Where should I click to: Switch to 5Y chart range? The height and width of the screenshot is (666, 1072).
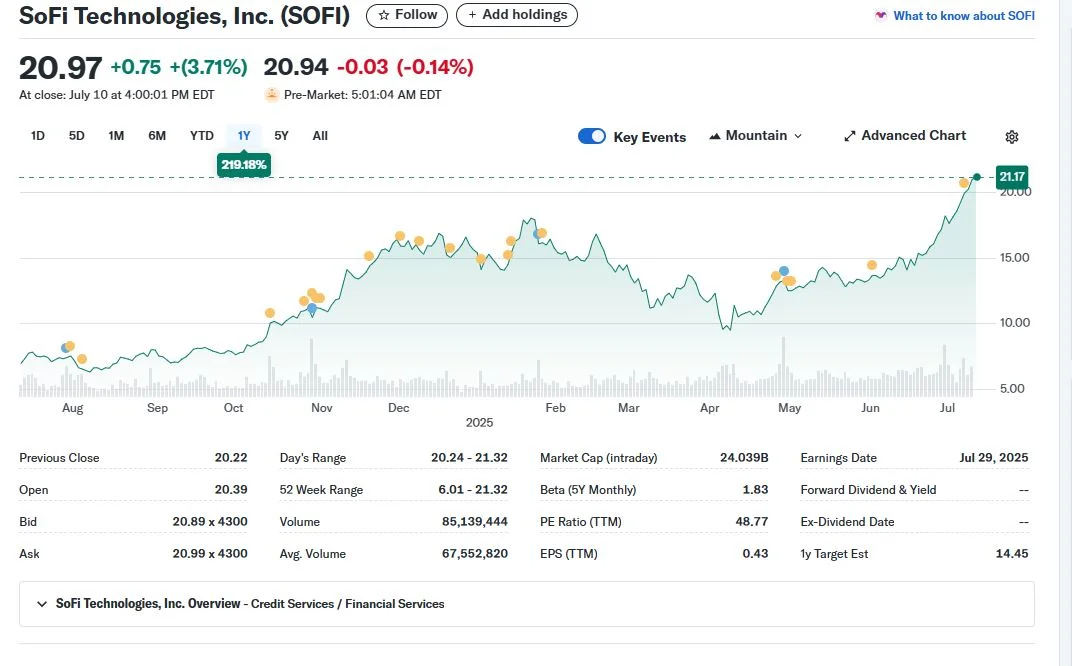[281, 136]
